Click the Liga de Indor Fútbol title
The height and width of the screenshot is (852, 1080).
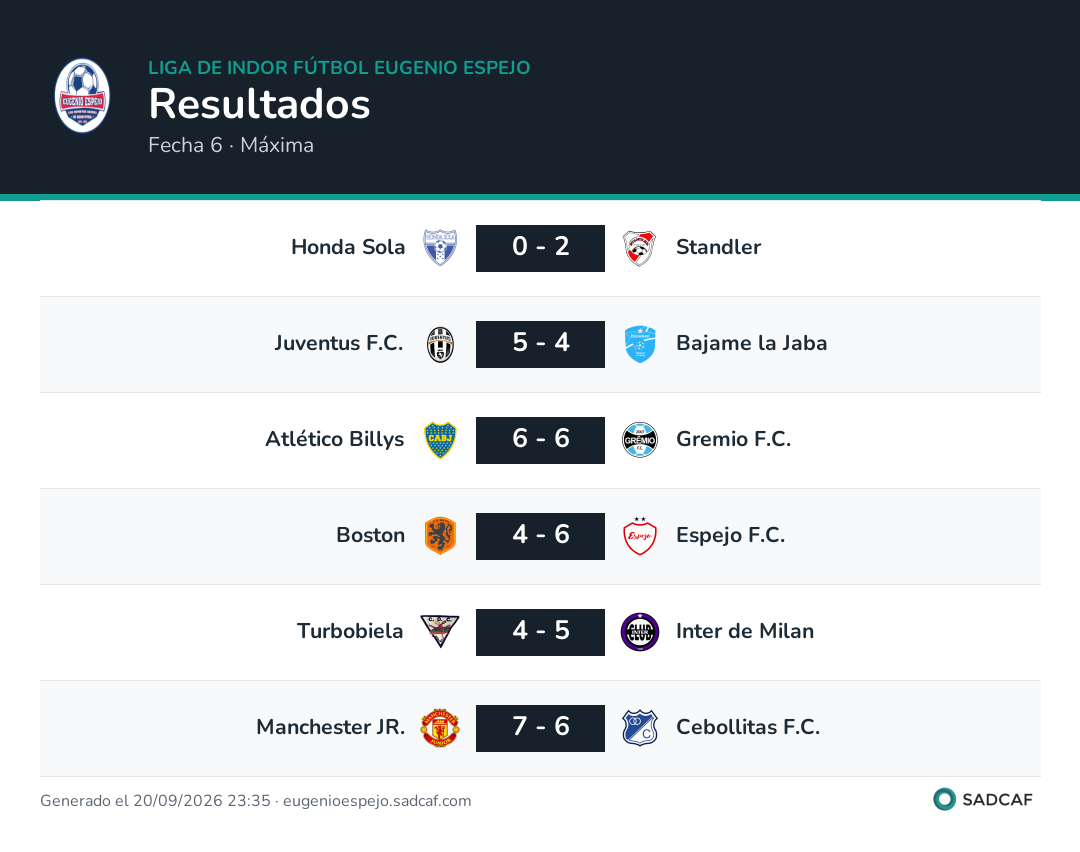[339, 67]
